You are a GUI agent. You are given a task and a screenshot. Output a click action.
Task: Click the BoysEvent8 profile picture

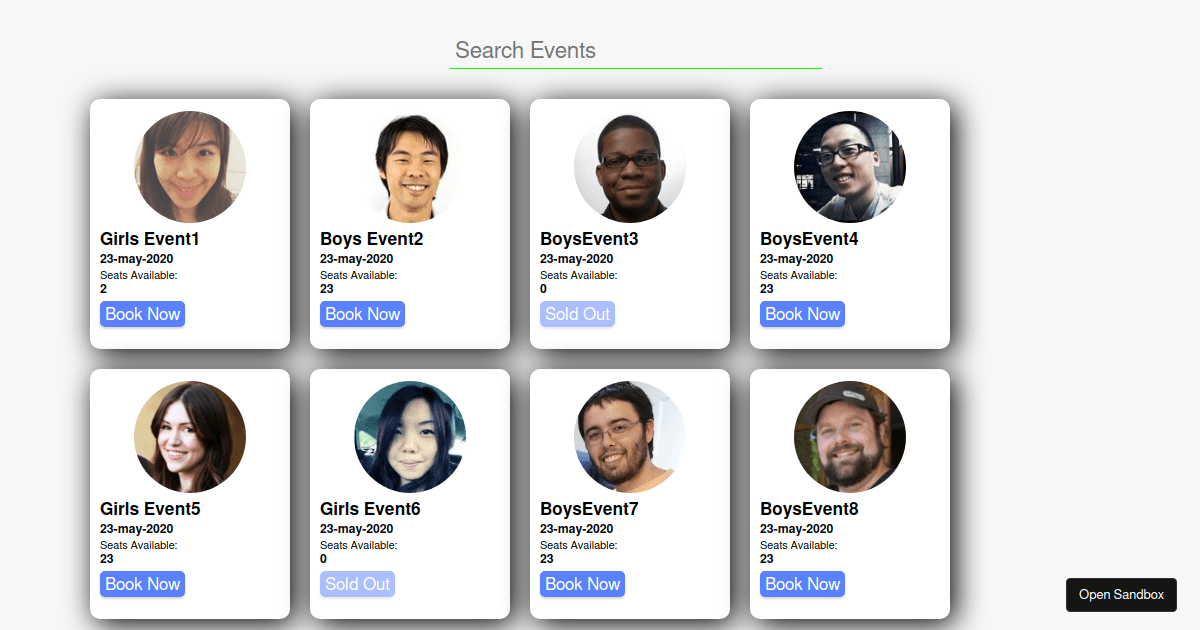[849, 437]
